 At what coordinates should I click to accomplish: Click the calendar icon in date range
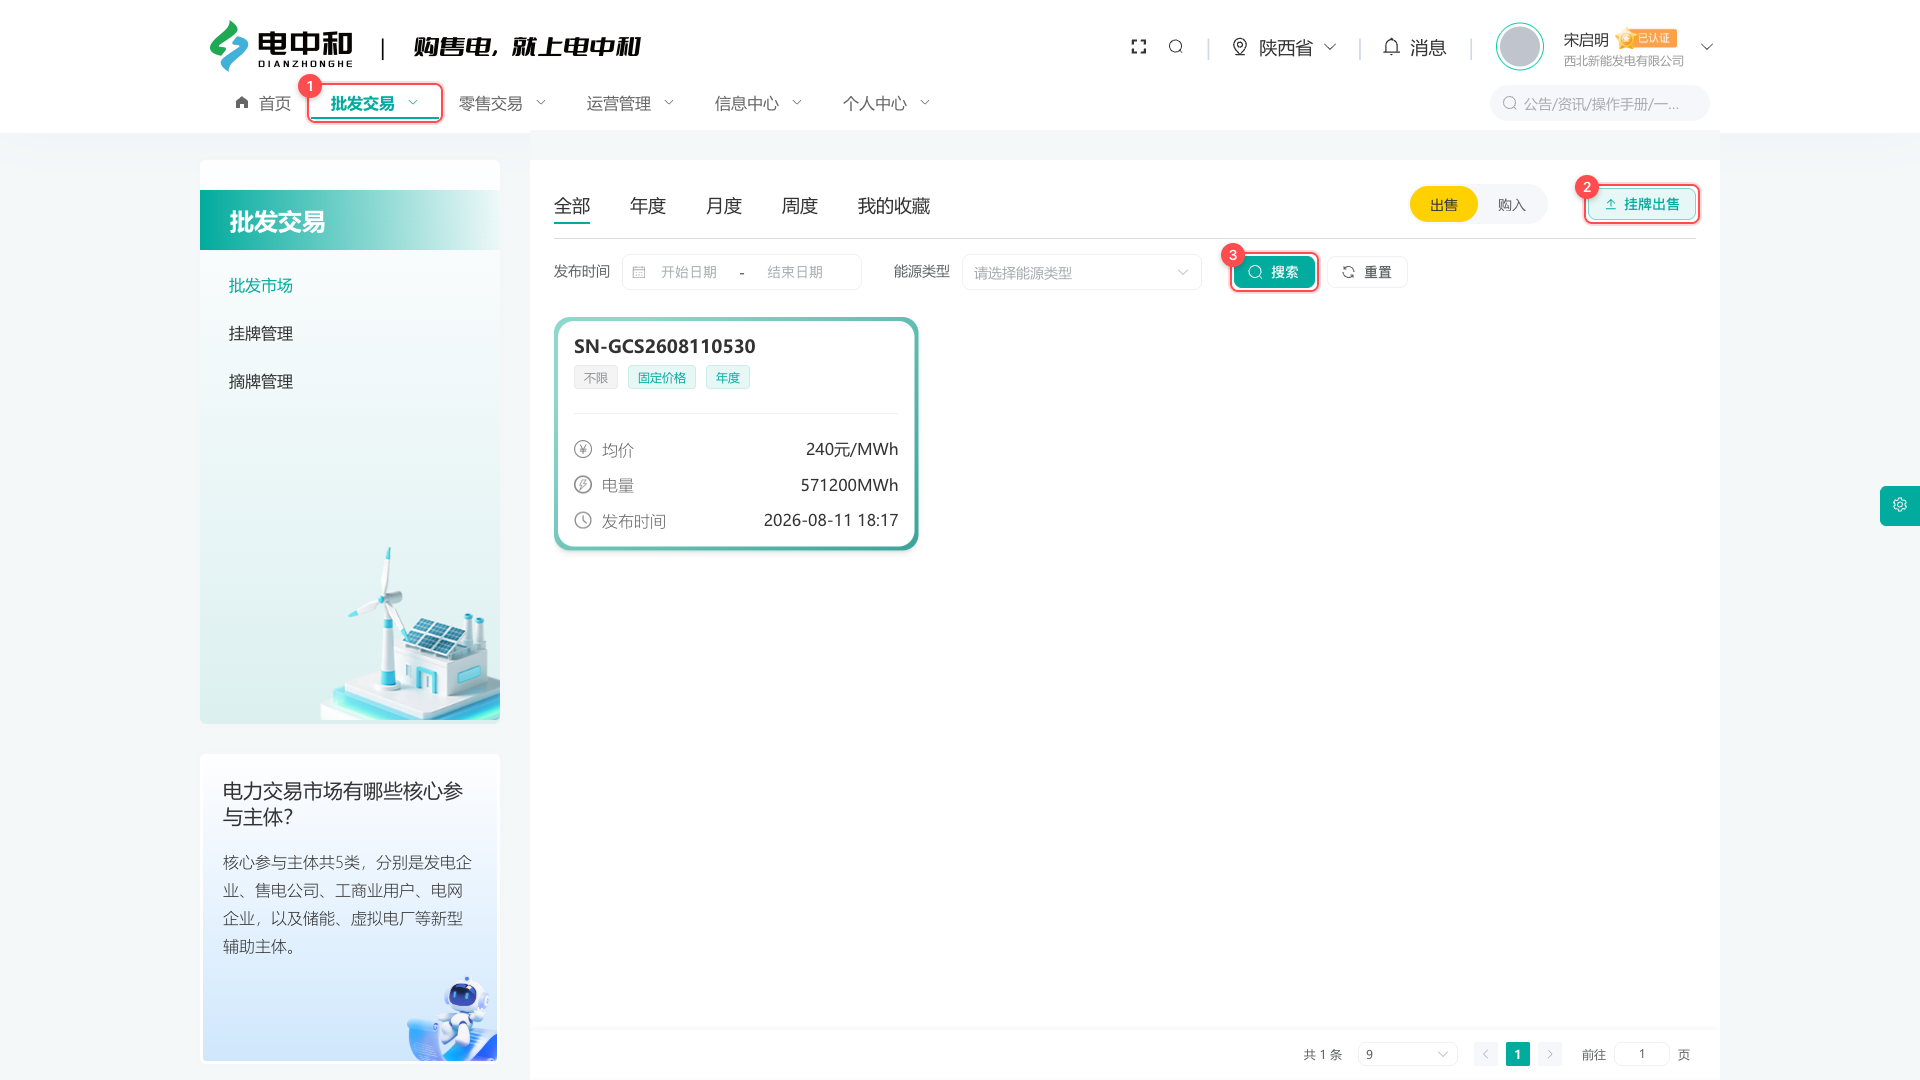(x=639, y=272)
